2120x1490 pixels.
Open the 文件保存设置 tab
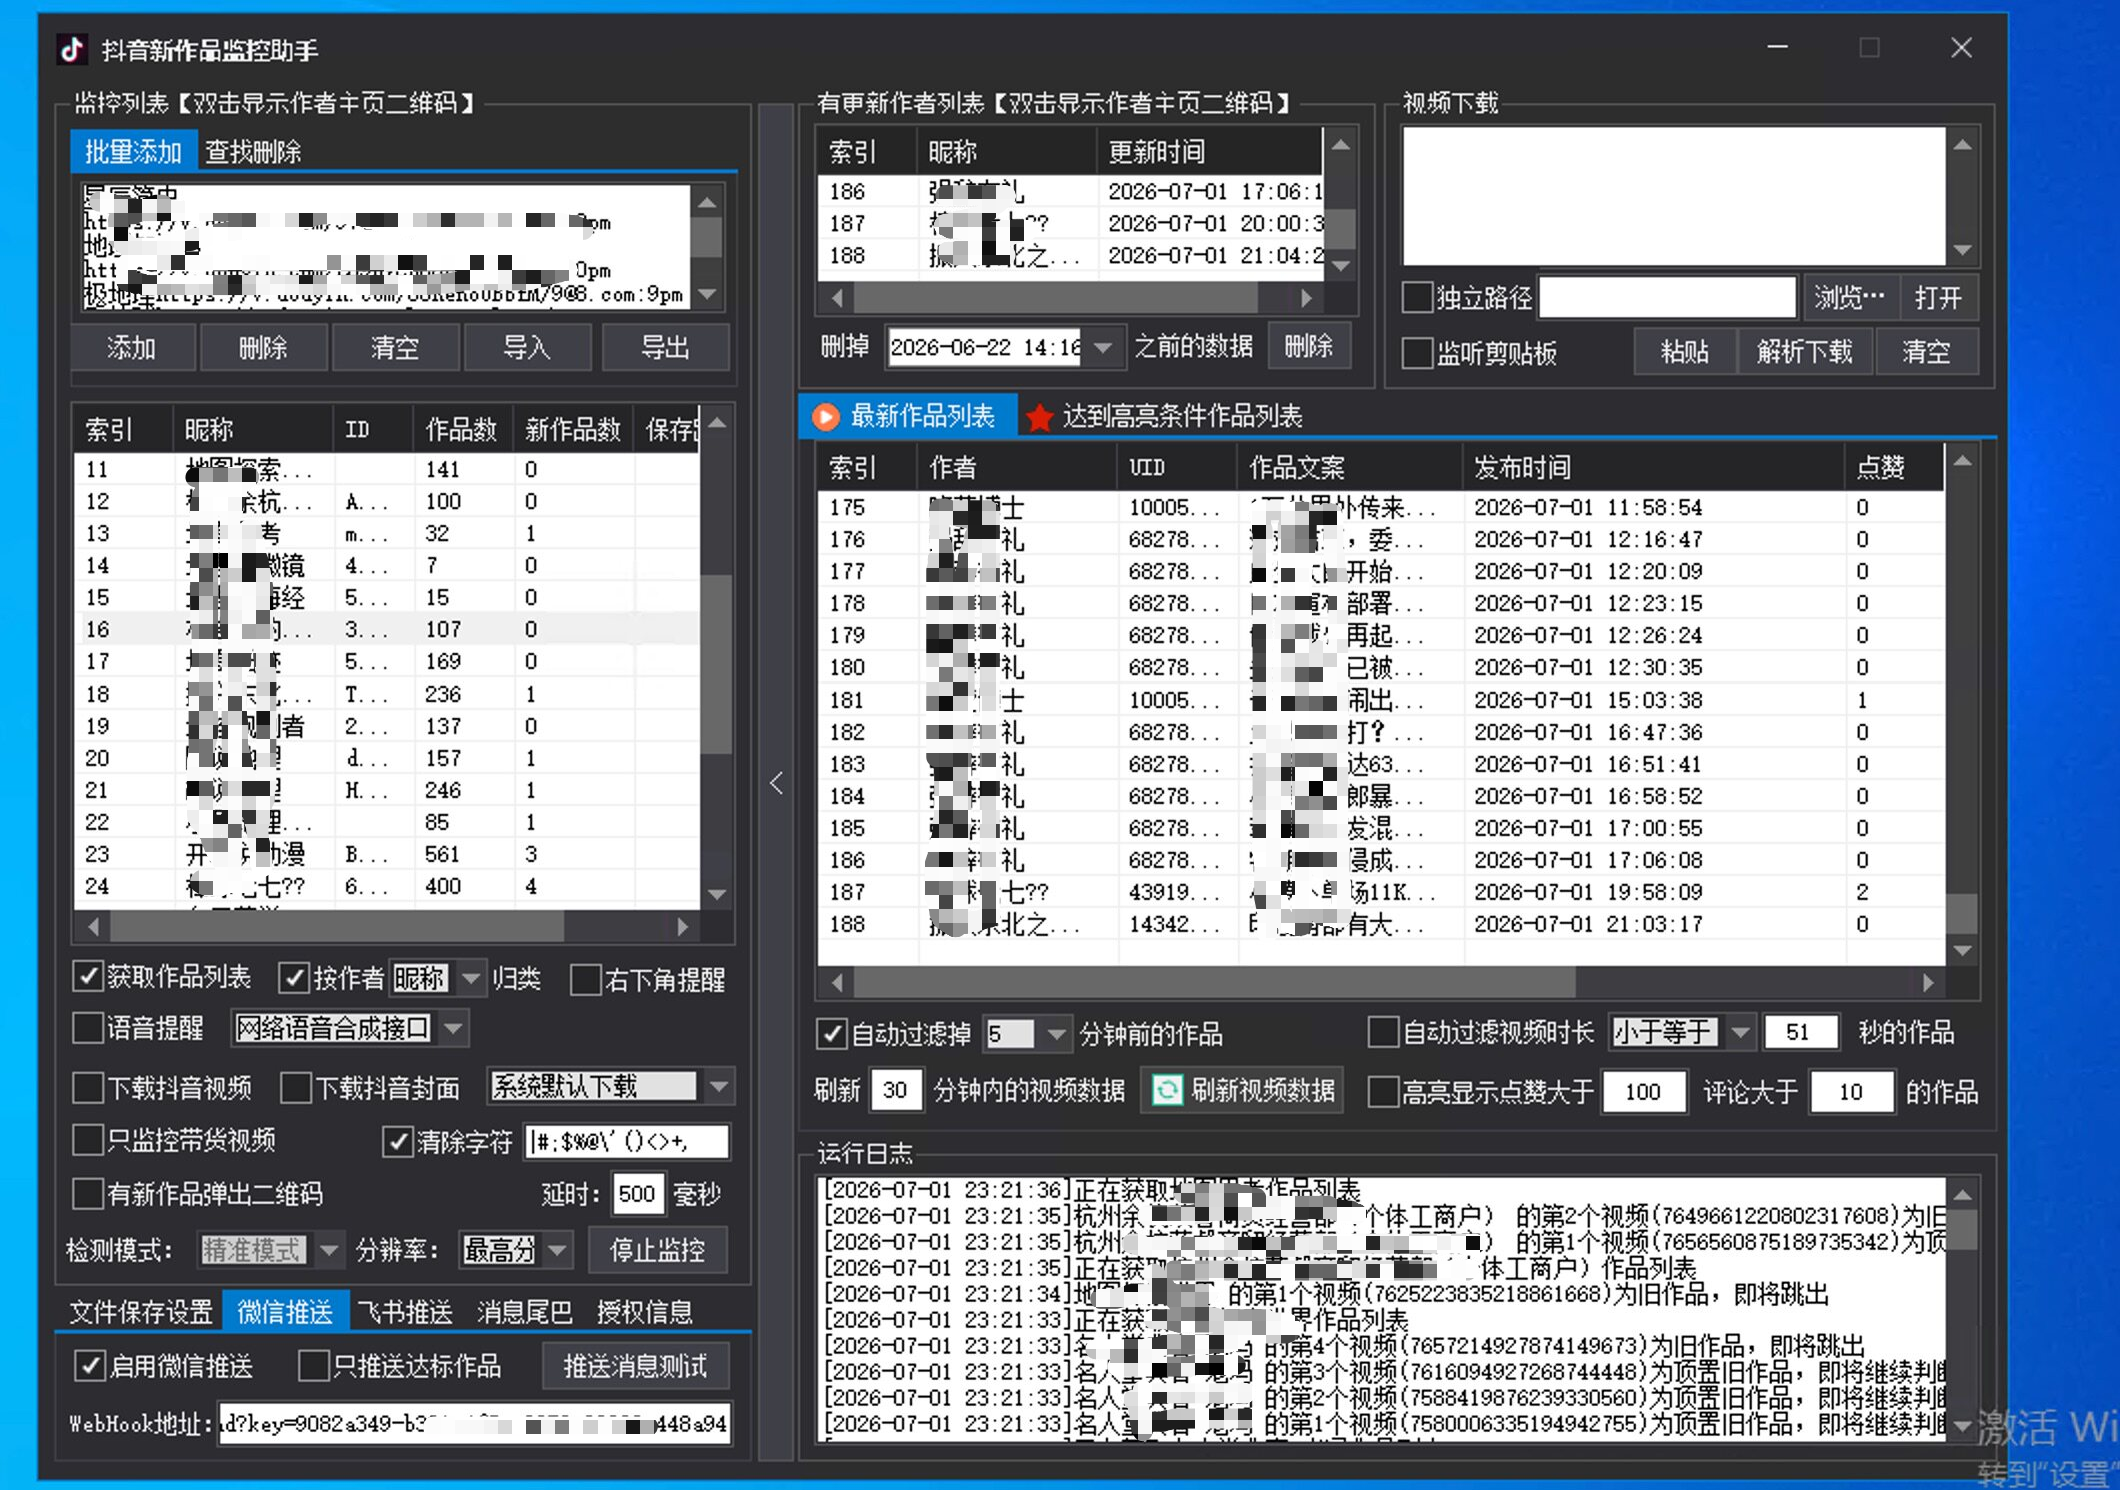[141, 1311]
